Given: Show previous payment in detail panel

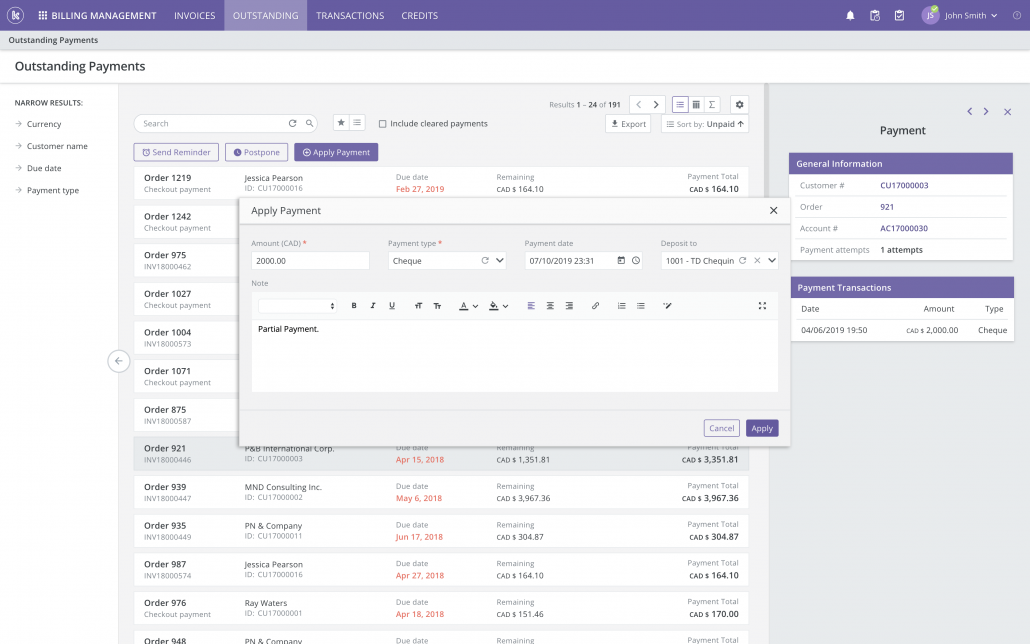Looking at the screenshot, I should pos(970,112).
